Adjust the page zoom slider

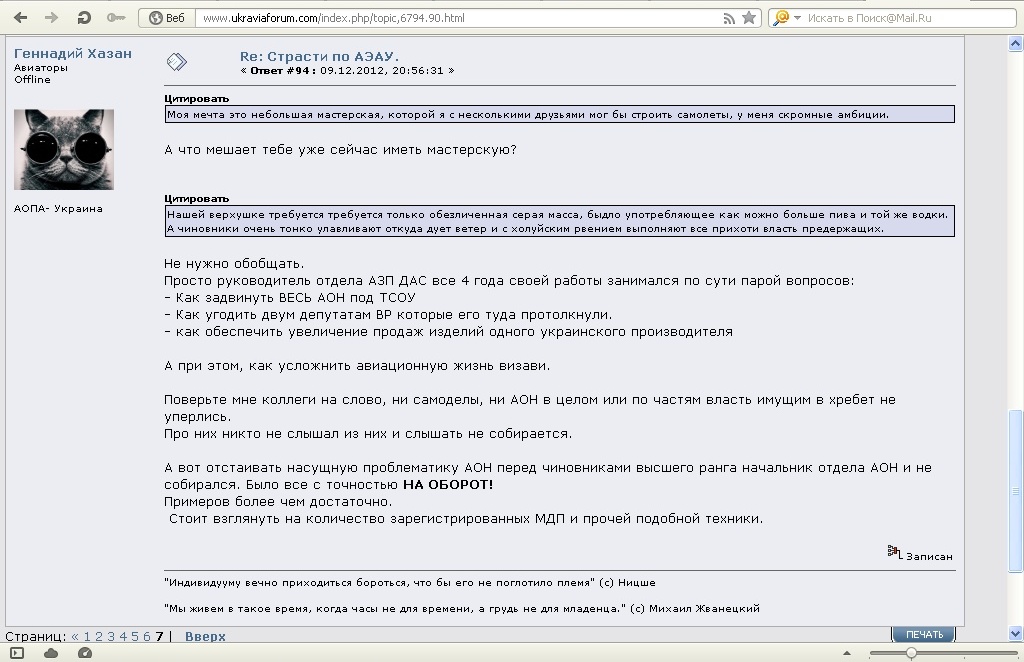pos(910,653)
